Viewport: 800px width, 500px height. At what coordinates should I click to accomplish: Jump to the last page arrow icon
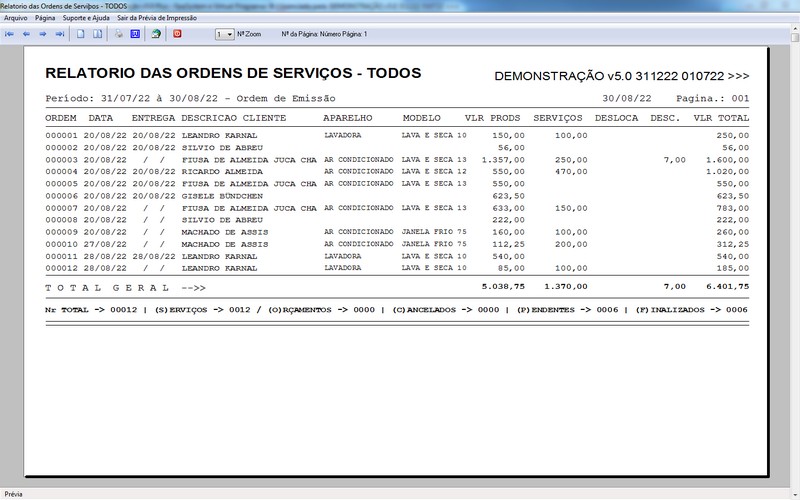pos(60,34)
